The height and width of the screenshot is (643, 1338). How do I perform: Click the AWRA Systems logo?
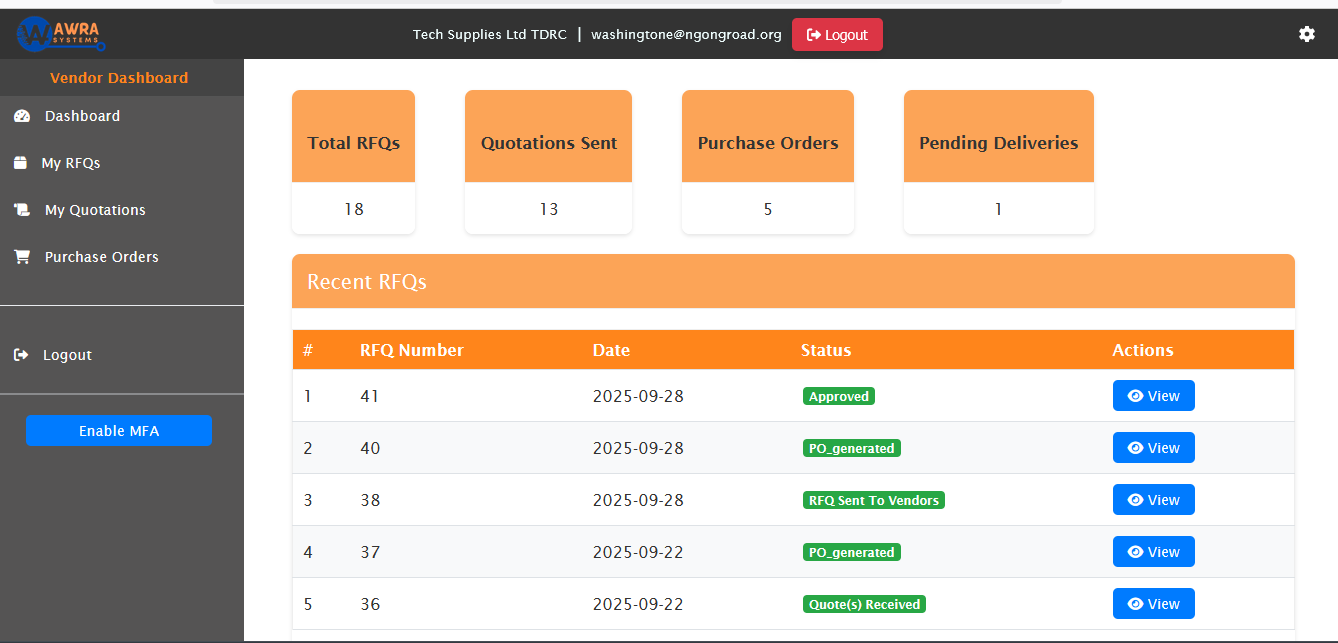pyautogui.click(x=57, y=33)
